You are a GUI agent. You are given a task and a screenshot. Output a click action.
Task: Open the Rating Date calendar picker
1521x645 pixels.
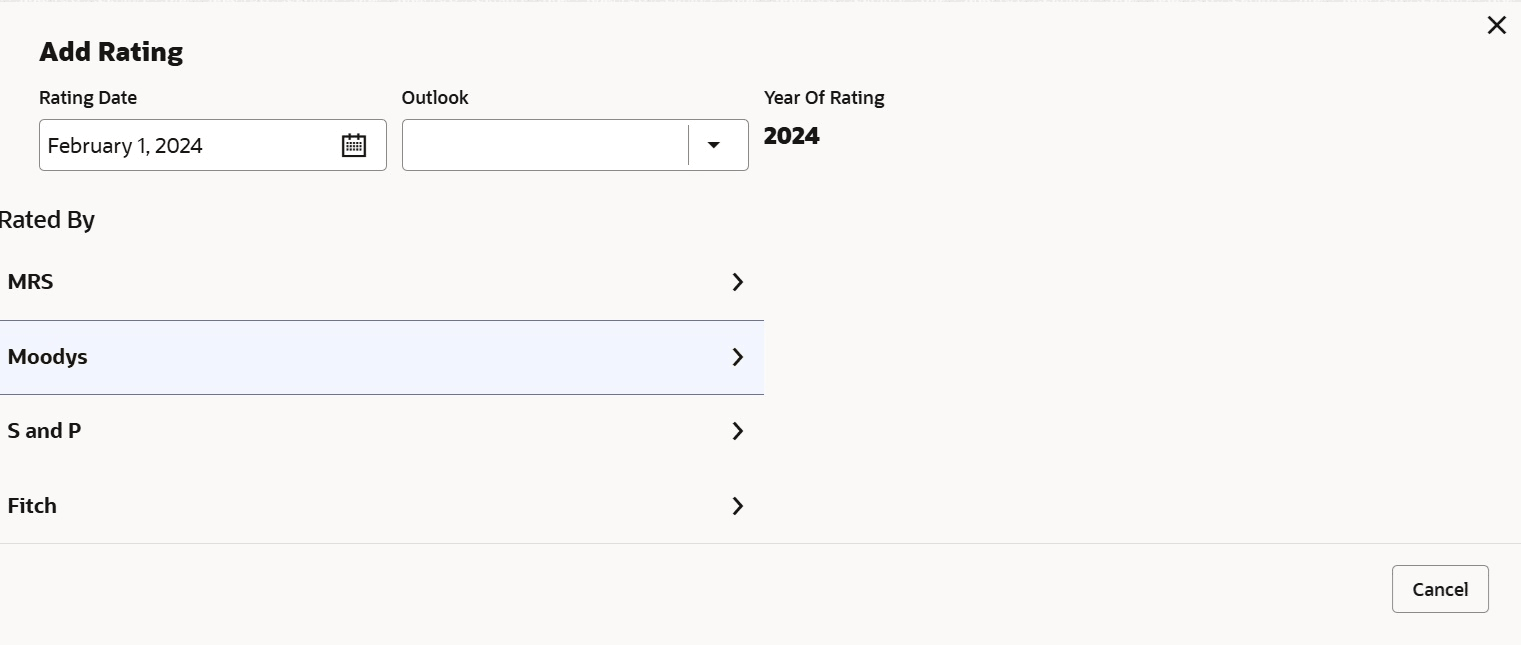(x=354, y=145)
